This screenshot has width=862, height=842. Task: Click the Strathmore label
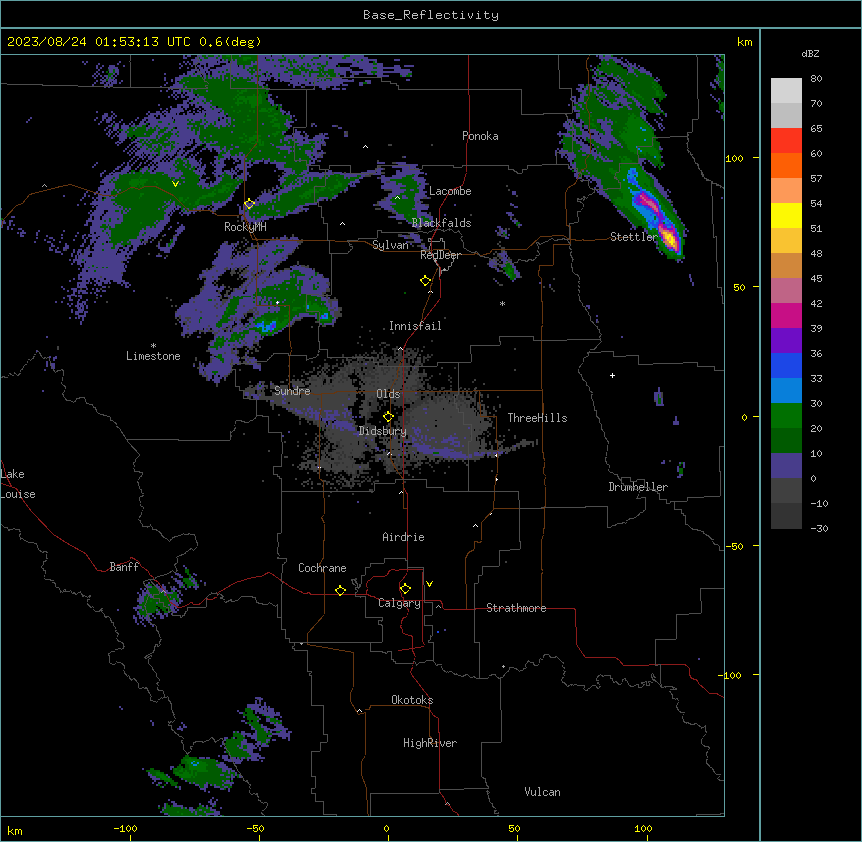click(516, 608)
